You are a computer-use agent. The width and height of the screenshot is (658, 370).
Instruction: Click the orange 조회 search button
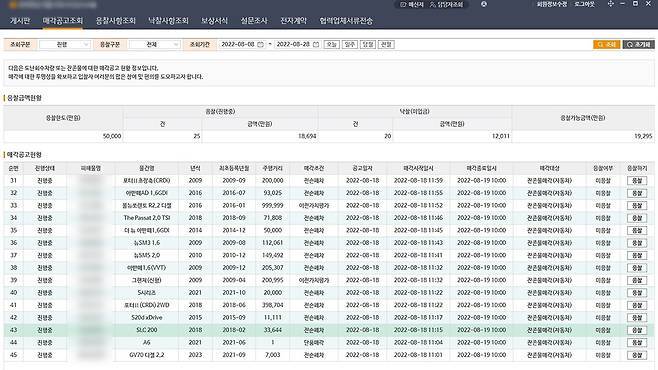pyautogui.click(x=606, y=44)
